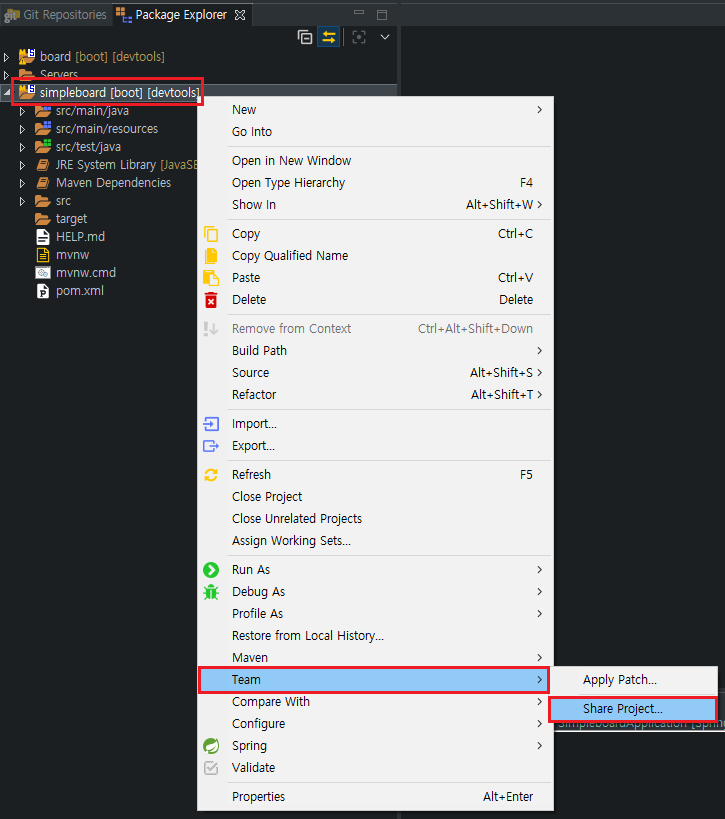Click Export... menu entry

point(375,446)
